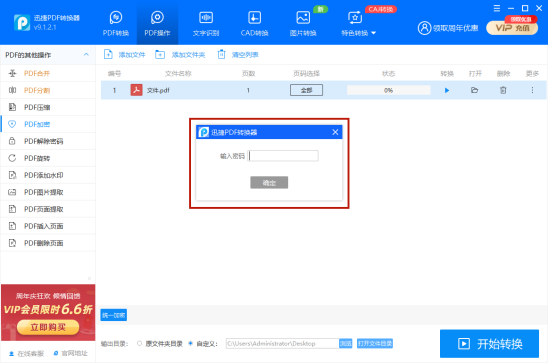Select PDF添加水印 in sidebar
This screenshot has width=549, height=364.
click(x=48, y=175)
